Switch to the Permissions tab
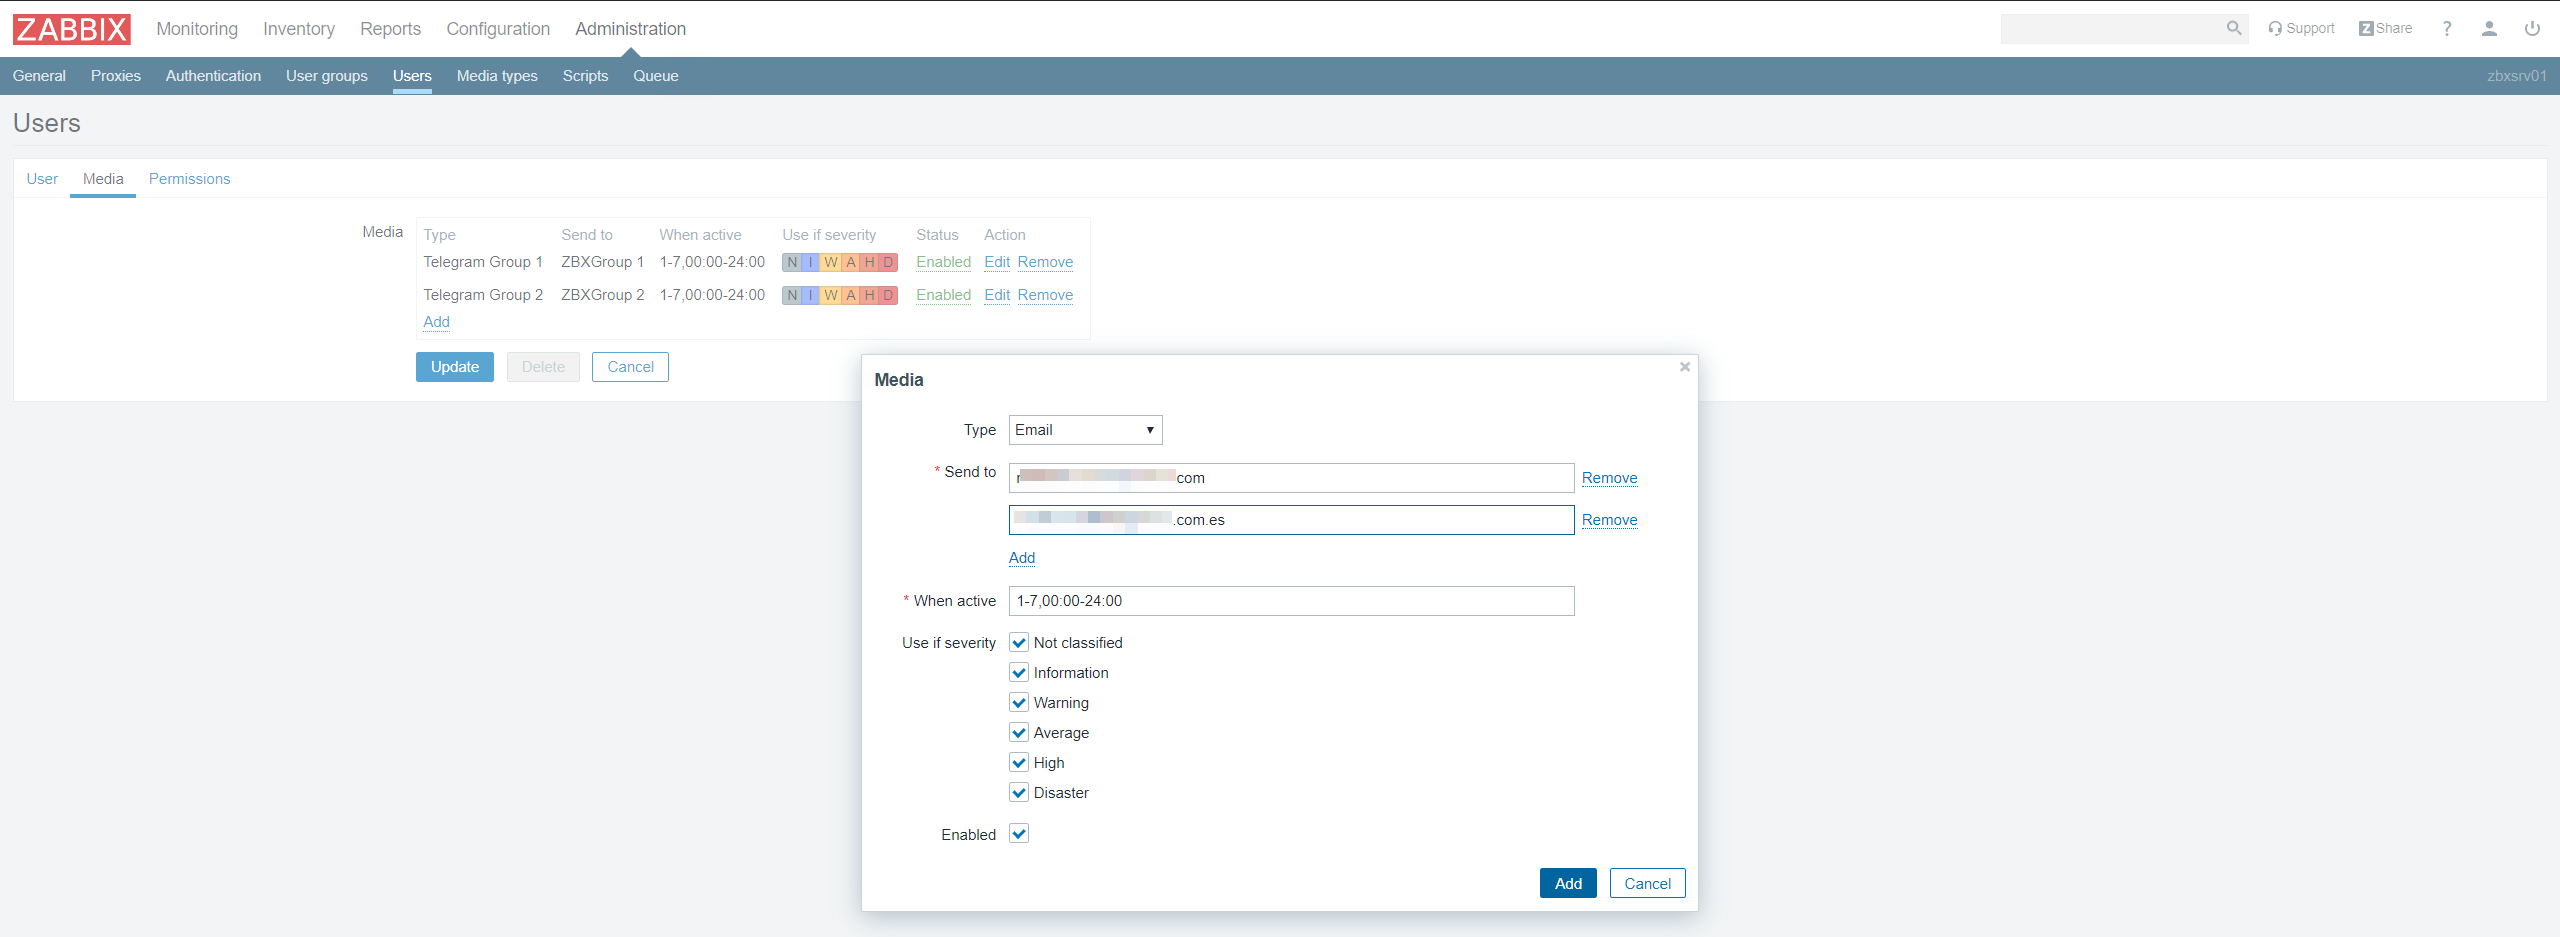This screenshot has height=937, width=2560. click(x=189, y=179)
